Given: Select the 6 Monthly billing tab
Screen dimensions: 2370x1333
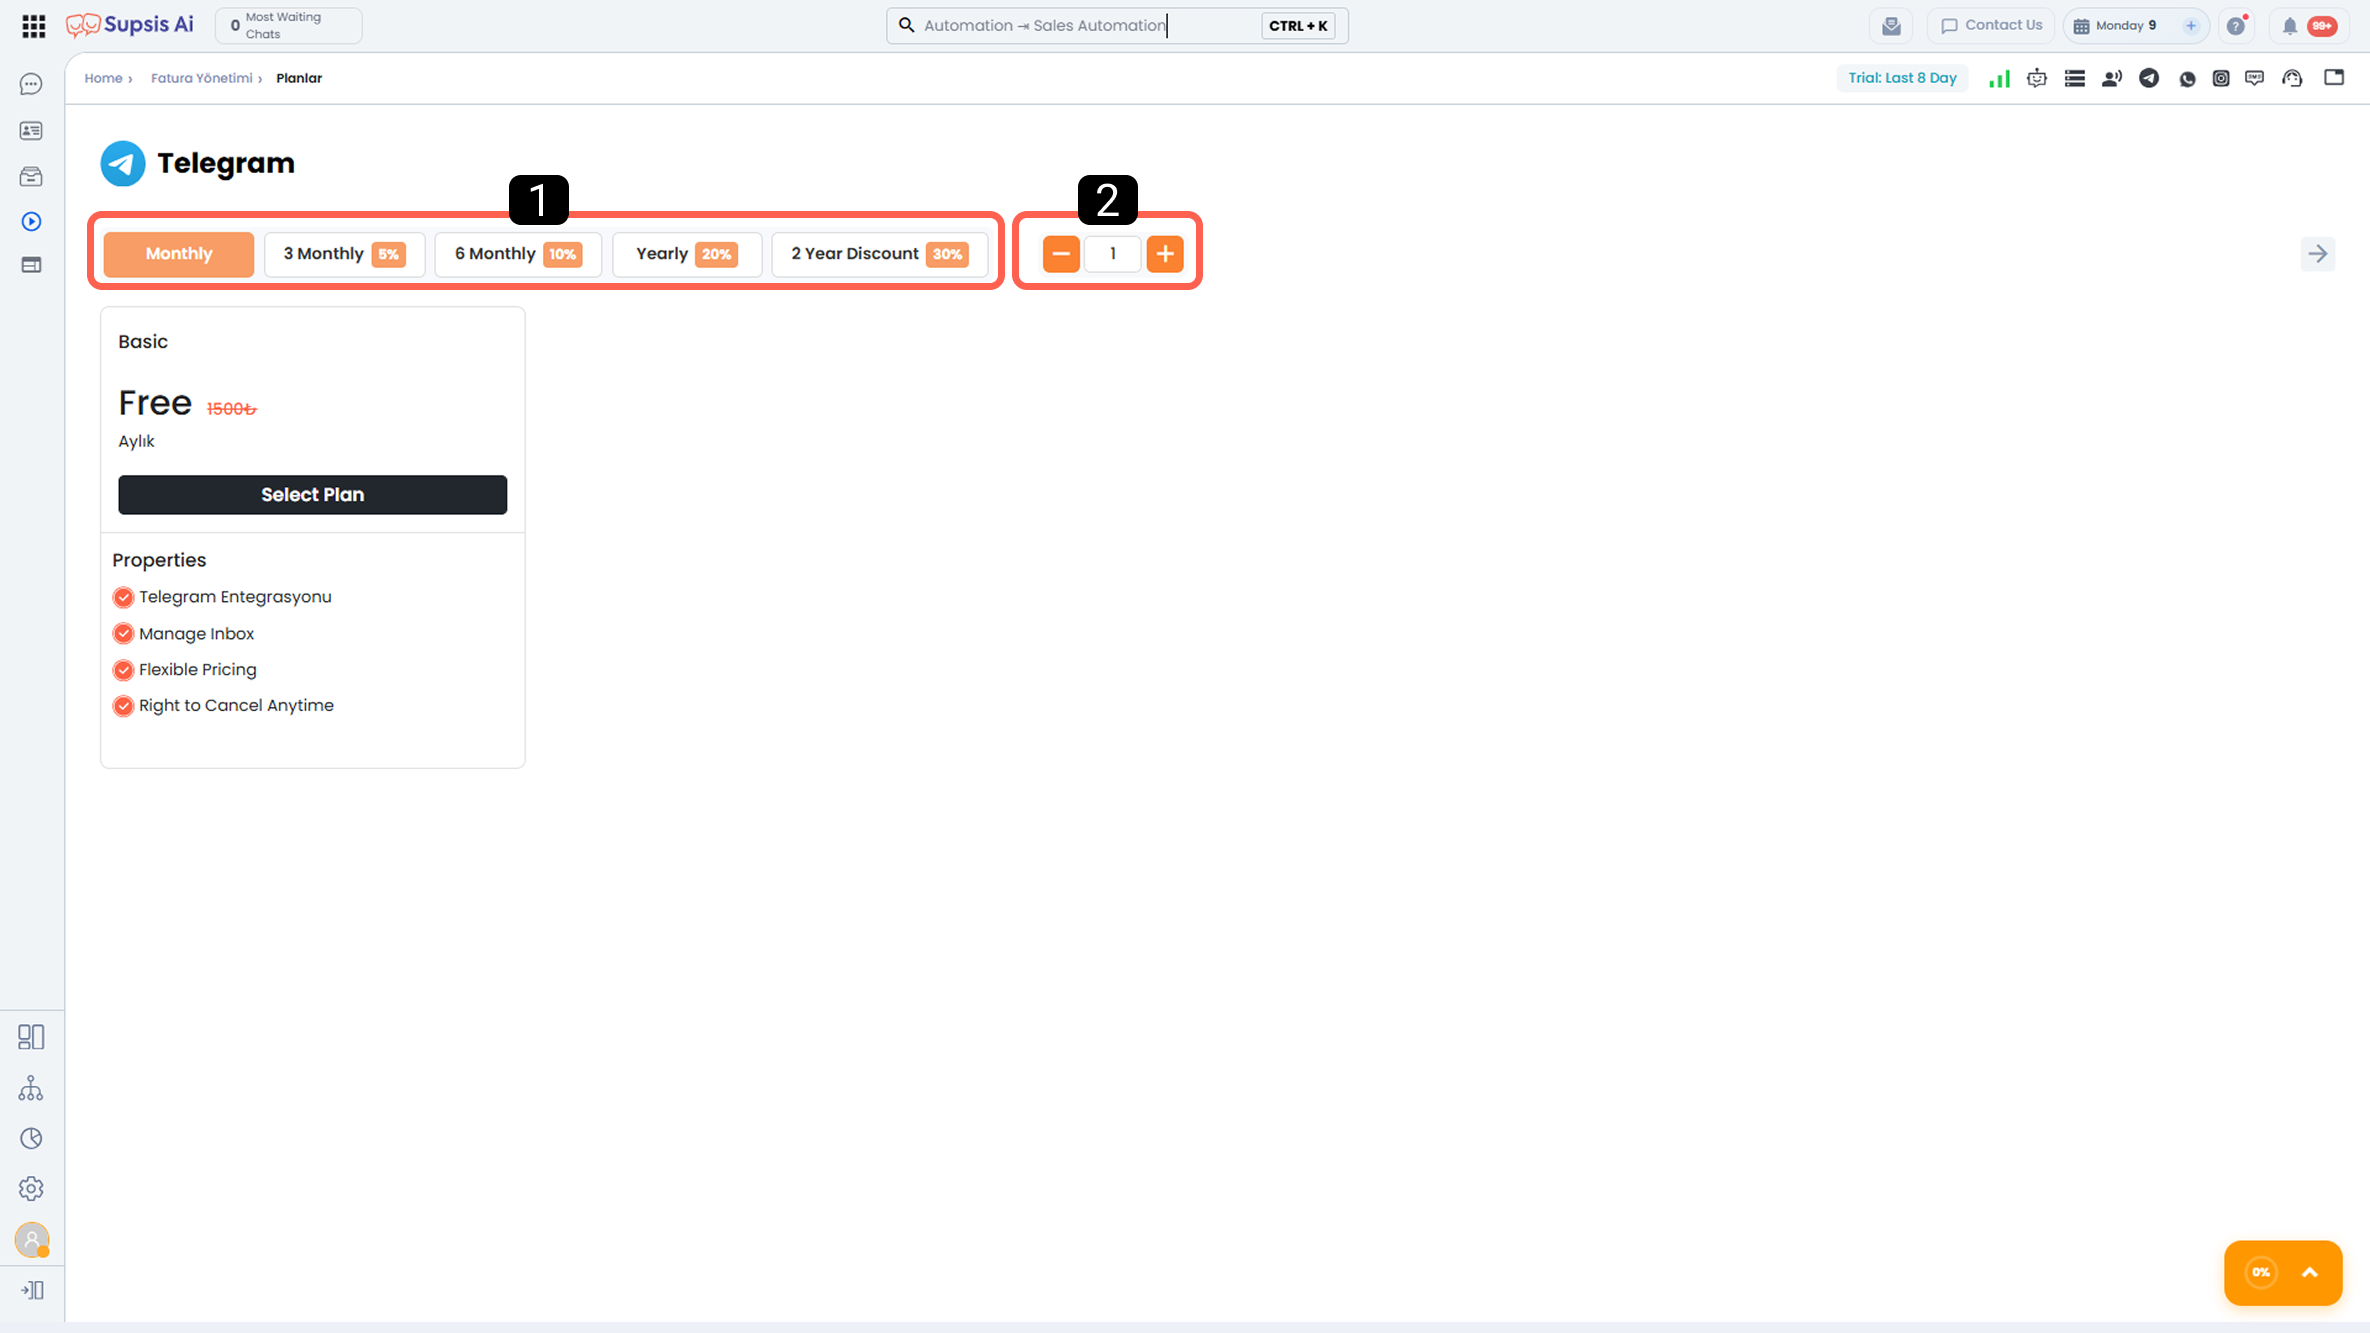Looking at the screenshot, I should (x=518, y=254).
